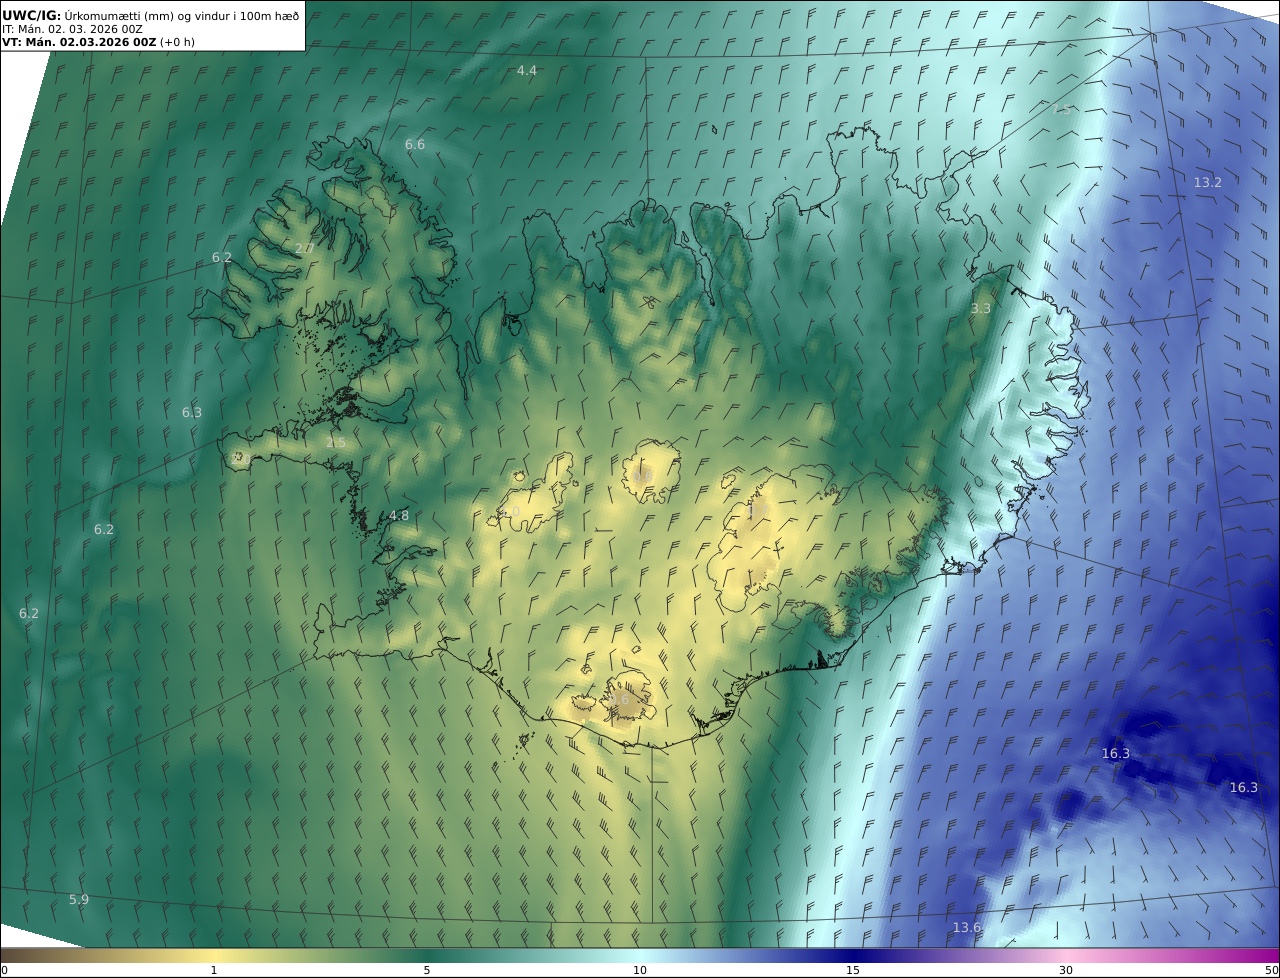Click the 3.3 value label on the map
This screenshot has height=978, width=1280.
tap(981, 308)
